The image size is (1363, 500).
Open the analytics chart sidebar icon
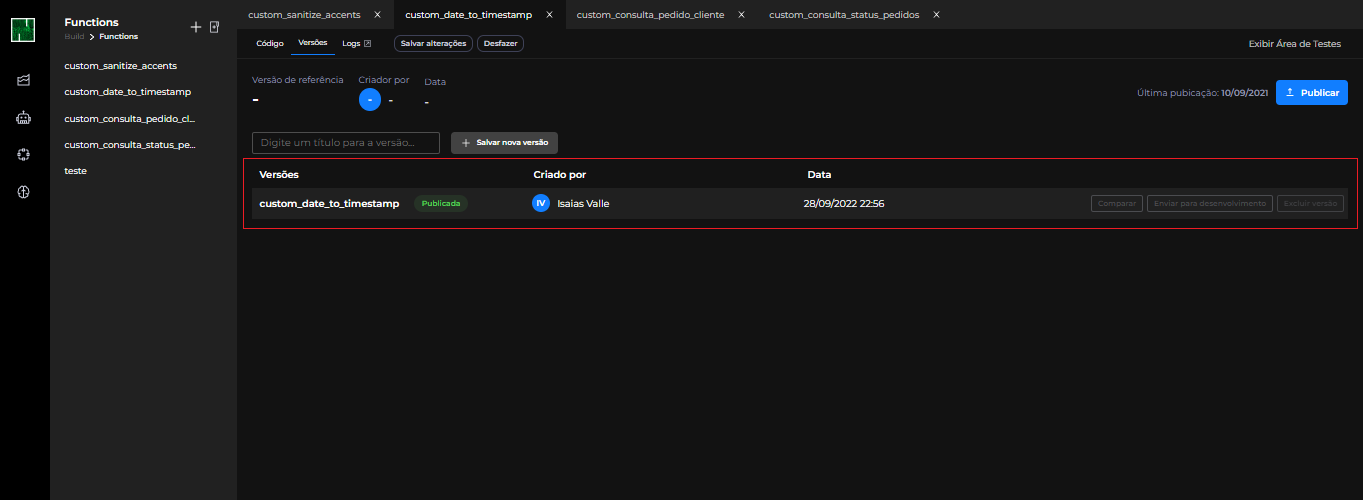24,80
